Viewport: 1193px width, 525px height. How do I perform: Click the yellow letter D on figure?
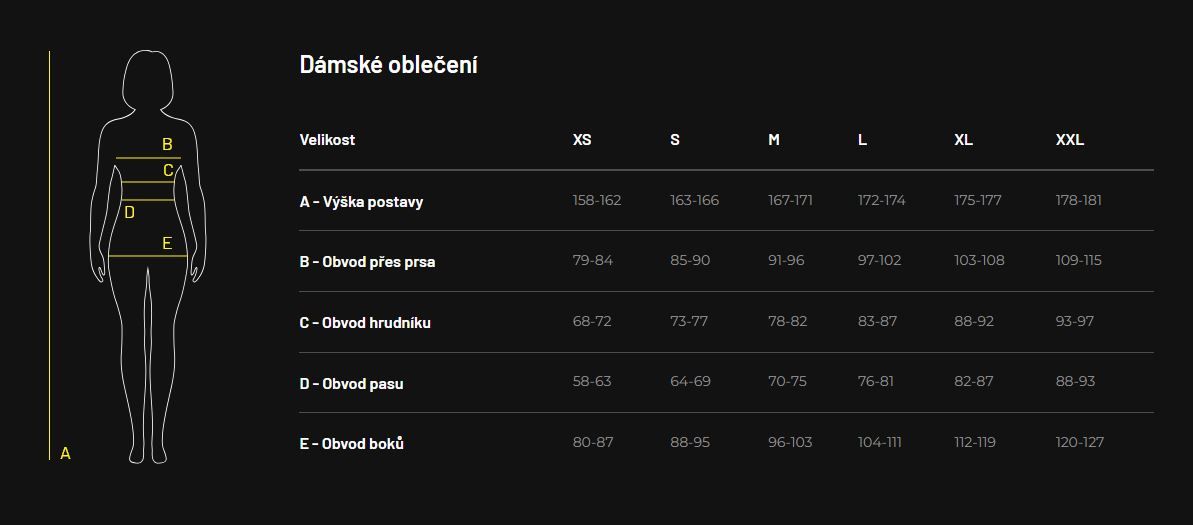pos(129,213)
